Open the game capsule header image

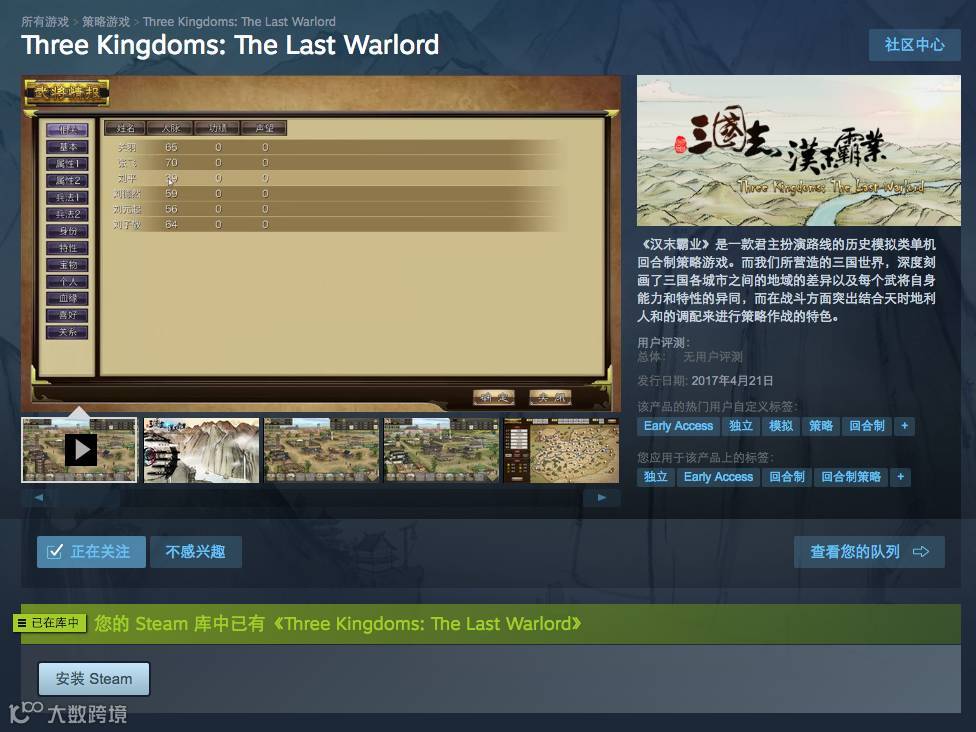point(799,151)
